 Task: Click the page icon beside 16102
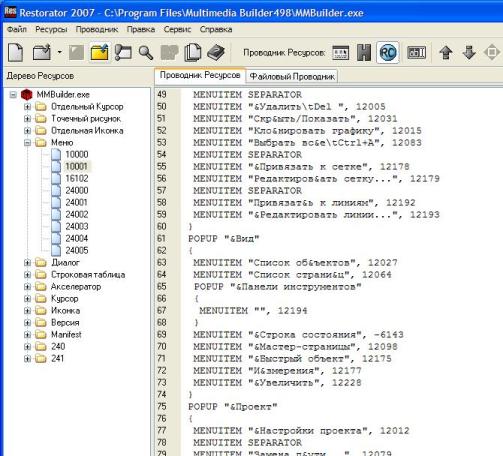point(56,178)
